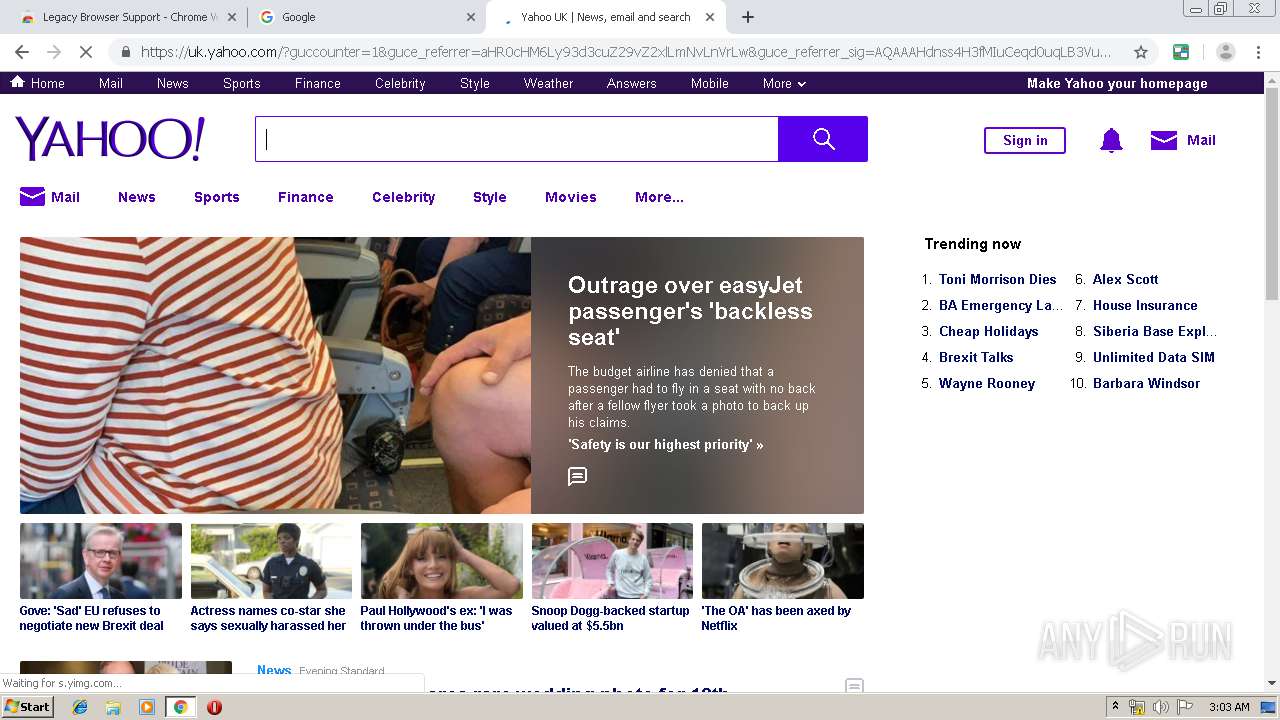Open the Chrome three-dot menu
The image size is (1280, 720).
click(1258, 52)
